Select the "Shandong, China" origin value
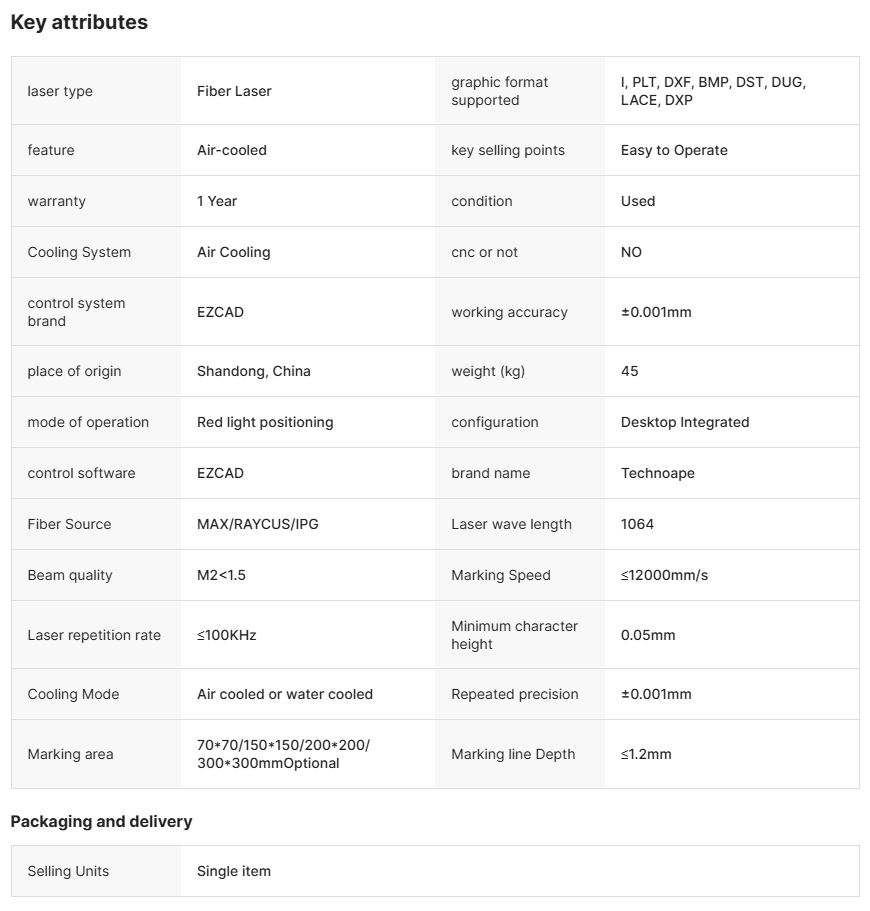This screenshot has height=911, width=870. pyautogui.click(x=254, y=371)
